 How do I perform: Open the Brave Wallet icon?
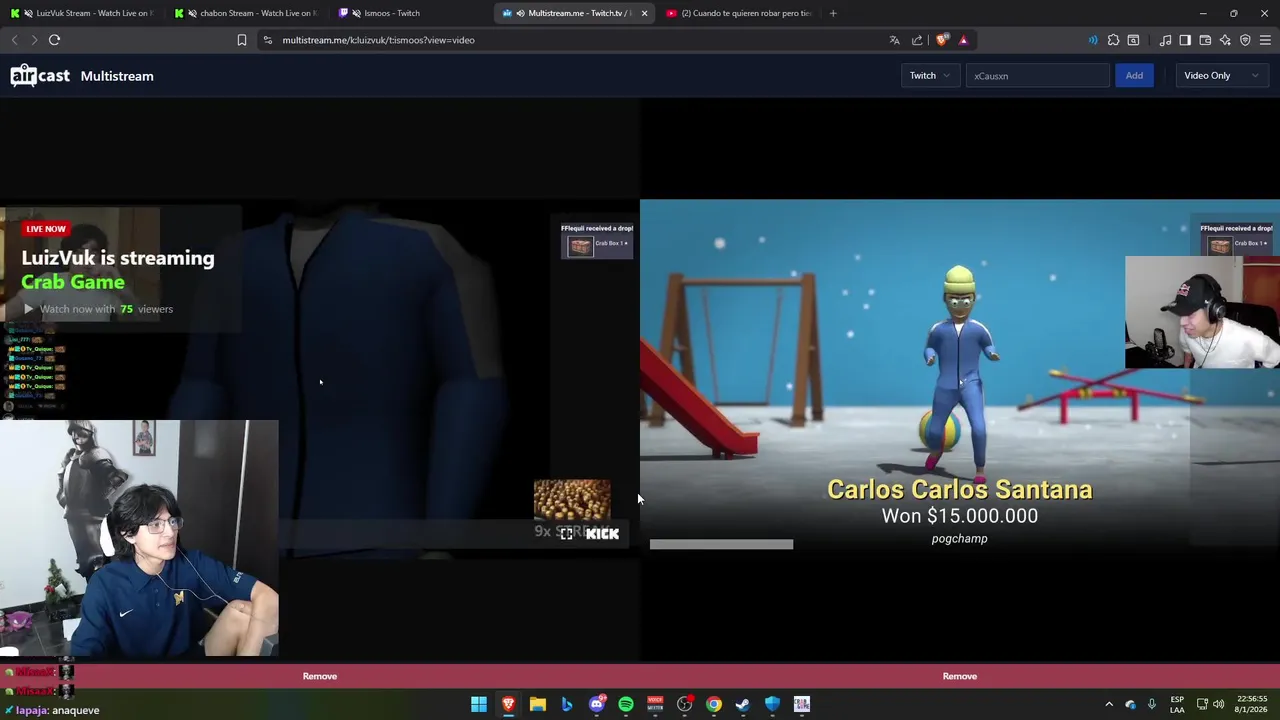tap(1205, 40)
